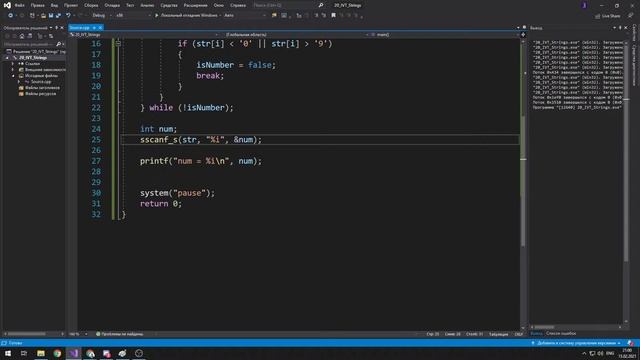Screen dimensions: 640x360
Task: Open the editor tab list dropdown arrow
Action: [518, 27]
